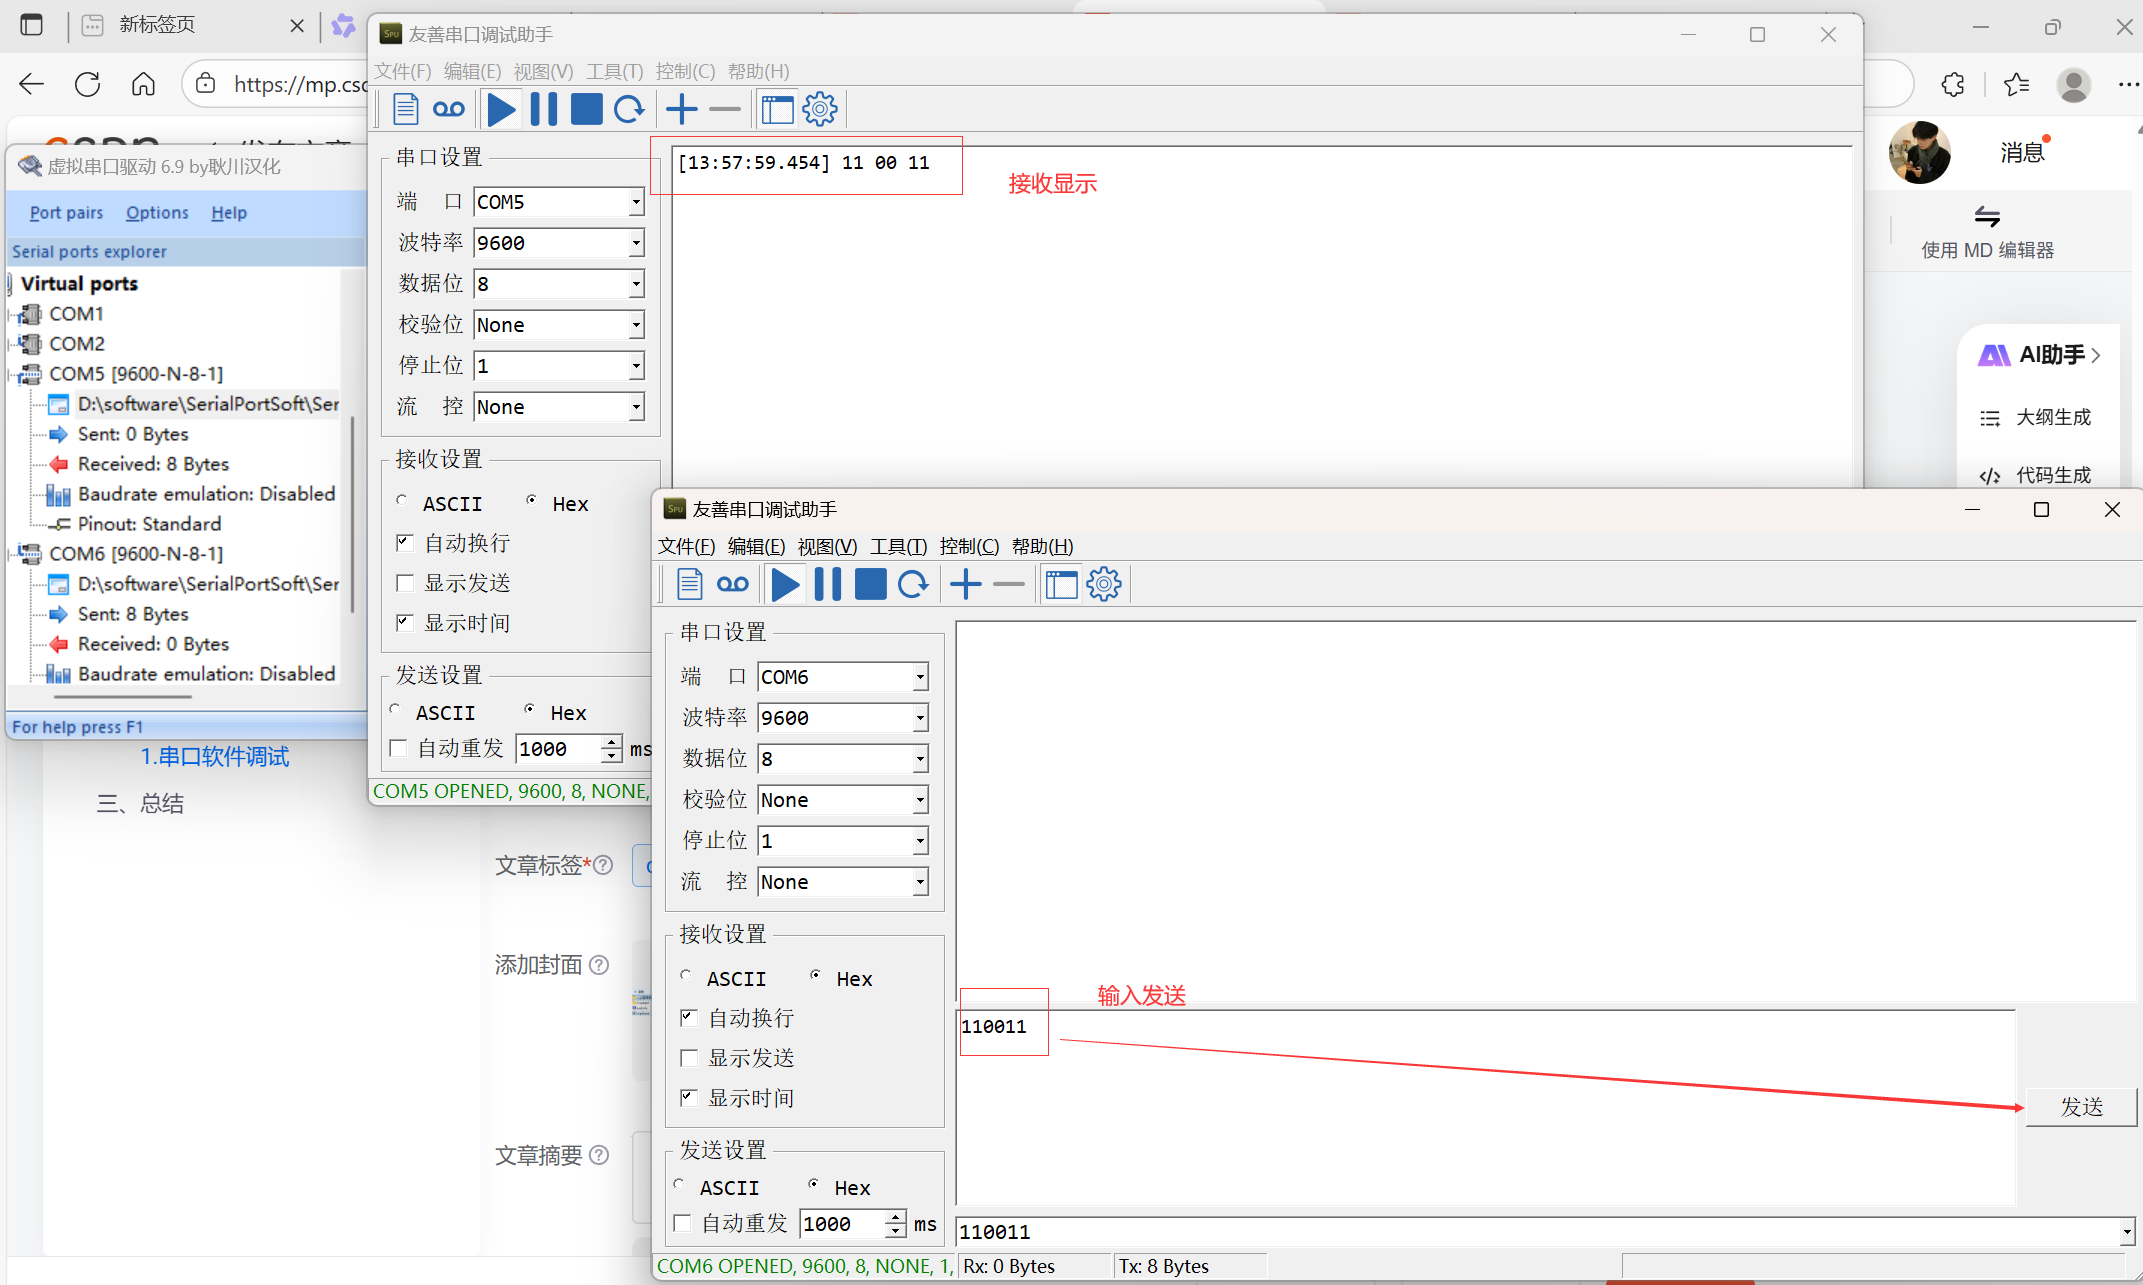This screenshot has height=1285, width=2143.
Task: Open the 波特率 9600 dropdown in COM6 window
Action: click(x=919, y=718)
